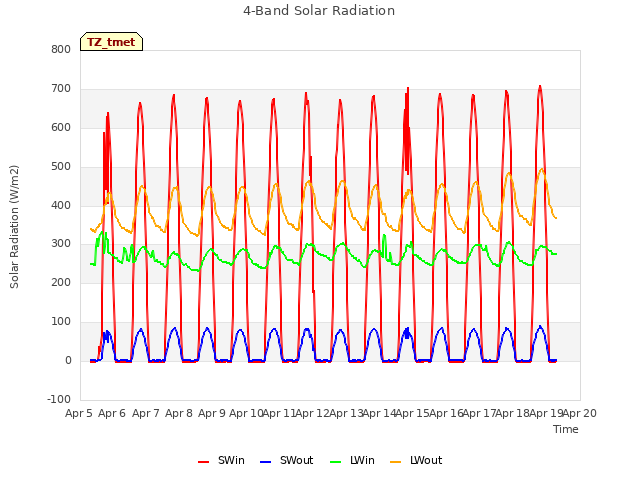Click the Apr 19 SWin peak near 700

click(x=540, y=87)
